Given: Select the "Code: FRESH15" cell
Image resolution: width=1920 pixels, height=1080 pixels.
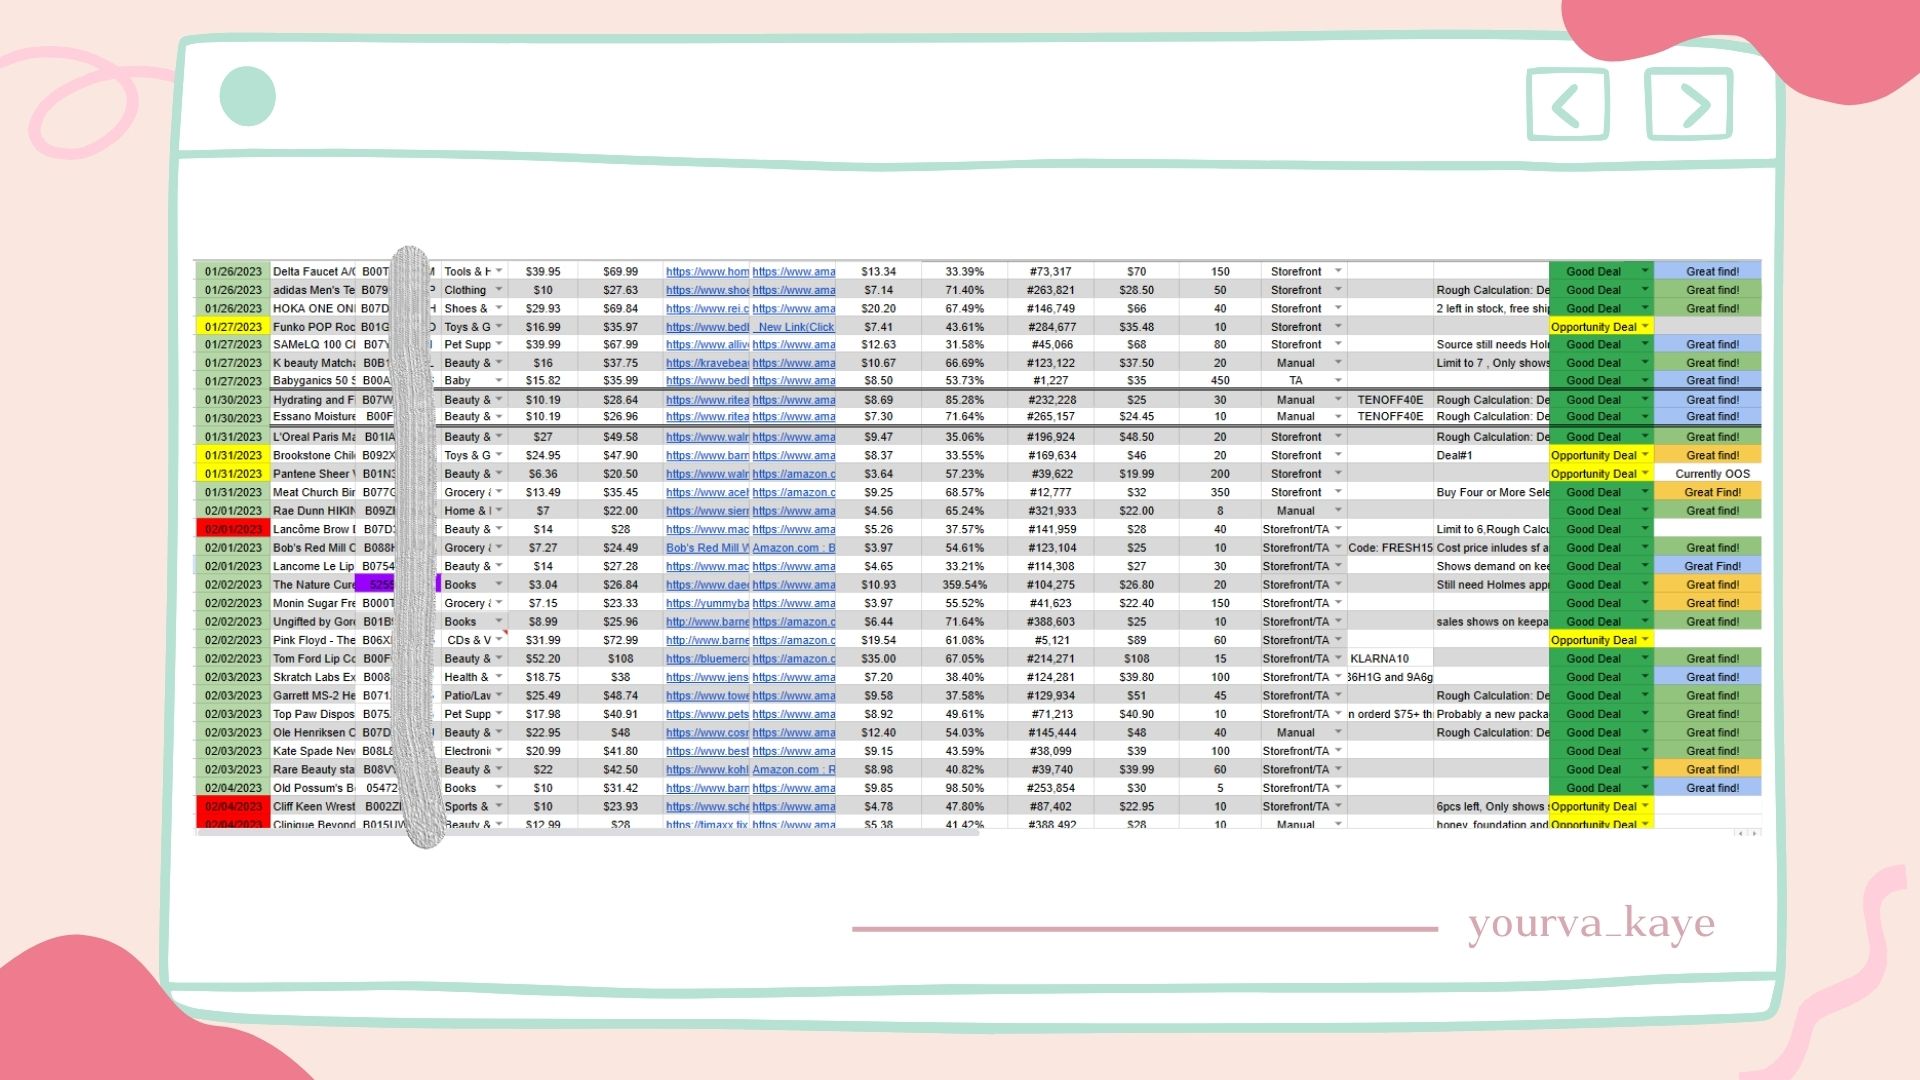Looking at the screenshot, I should point(1390,548).
